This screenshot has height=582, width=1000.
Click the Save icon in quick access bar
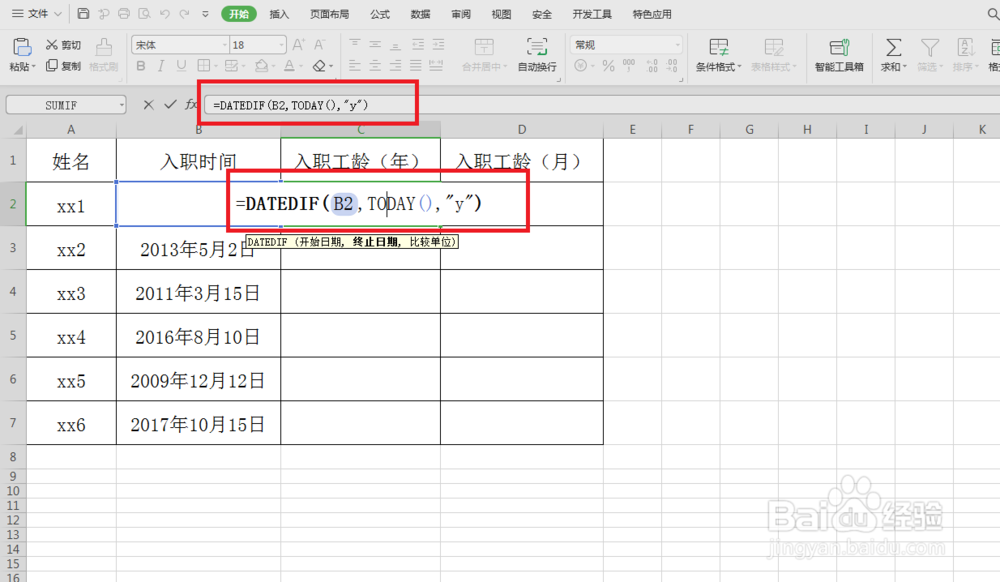tap(83, 13)
